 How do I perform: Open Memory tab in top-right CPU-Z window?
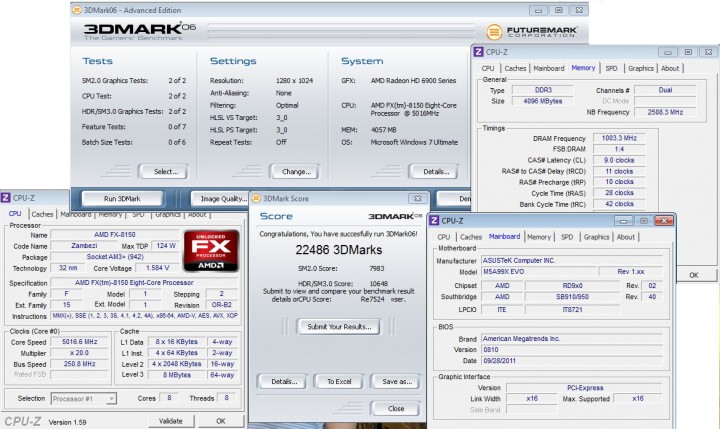tap(583, 68)
